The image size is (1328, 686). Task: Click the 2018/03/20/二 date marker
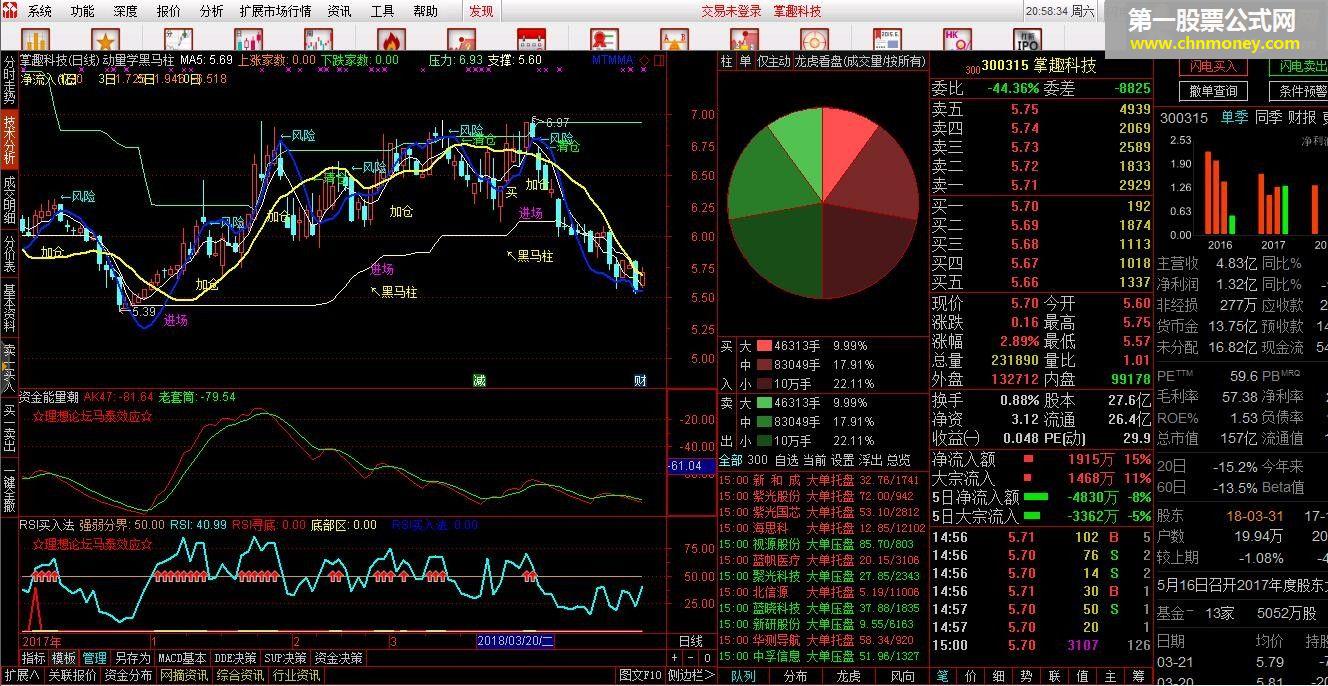click(516, 641)
